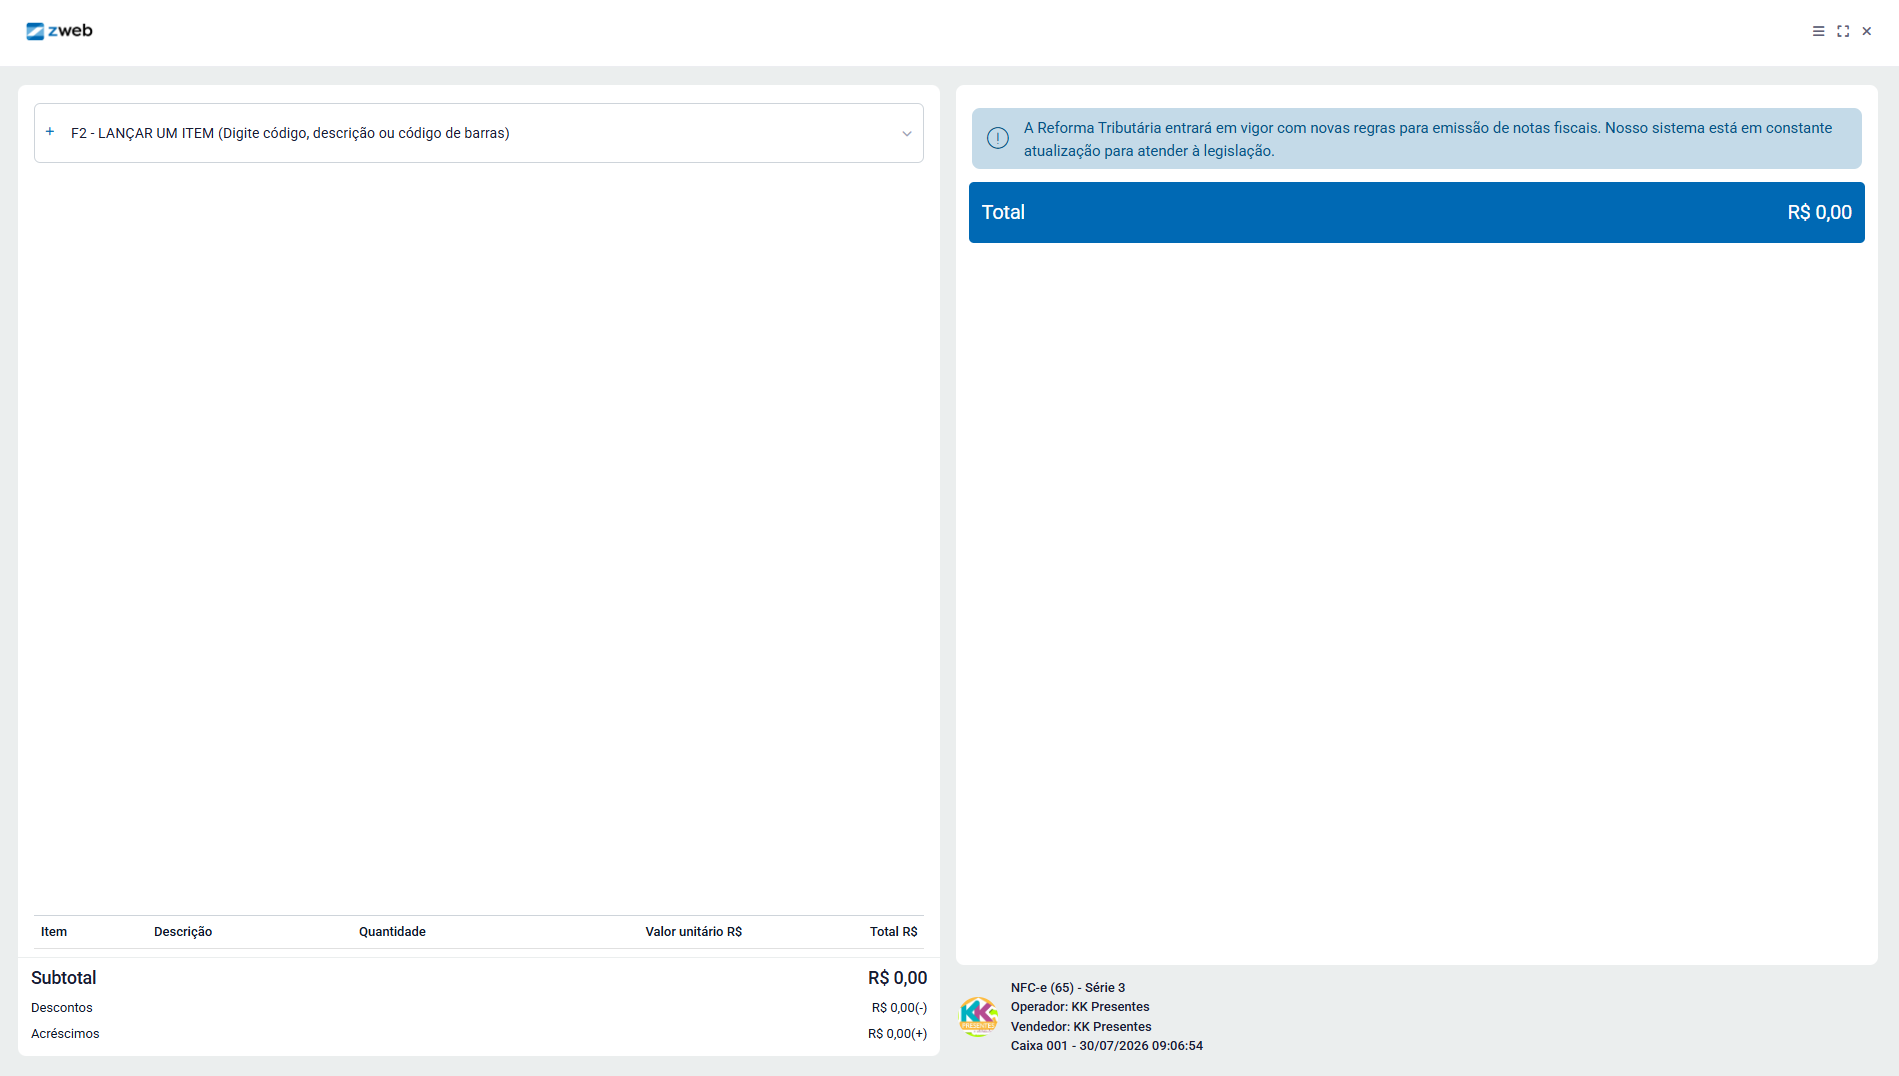Click the Reforma Tributária notice text
Image resolution: width=1899 pixels, height=1076 pixels.
click(x=1427, y=139)
